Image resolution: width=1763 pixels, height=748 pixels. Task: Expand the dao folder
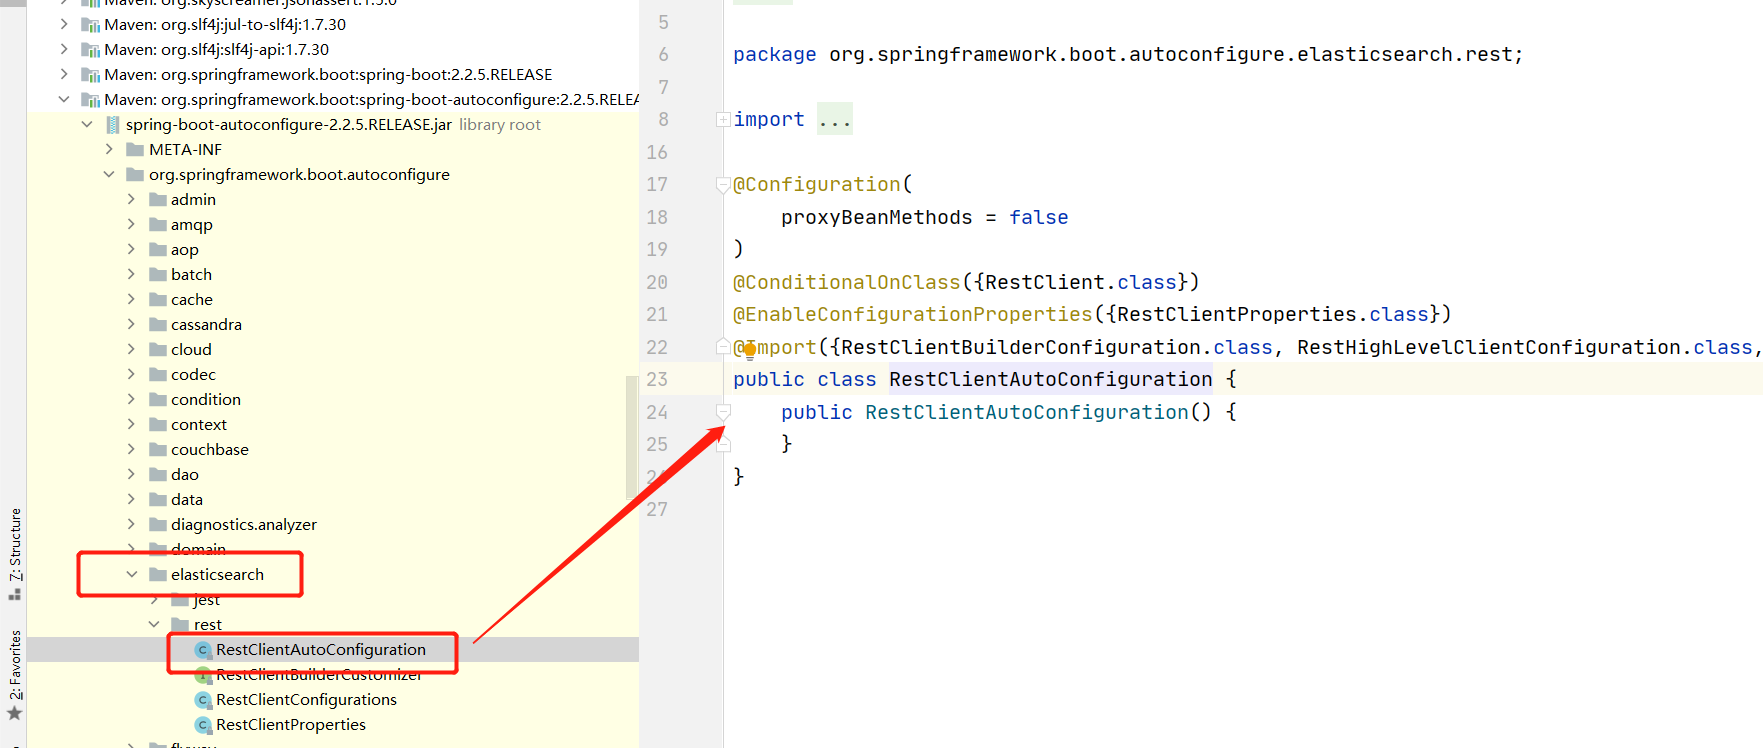point(131,475)
